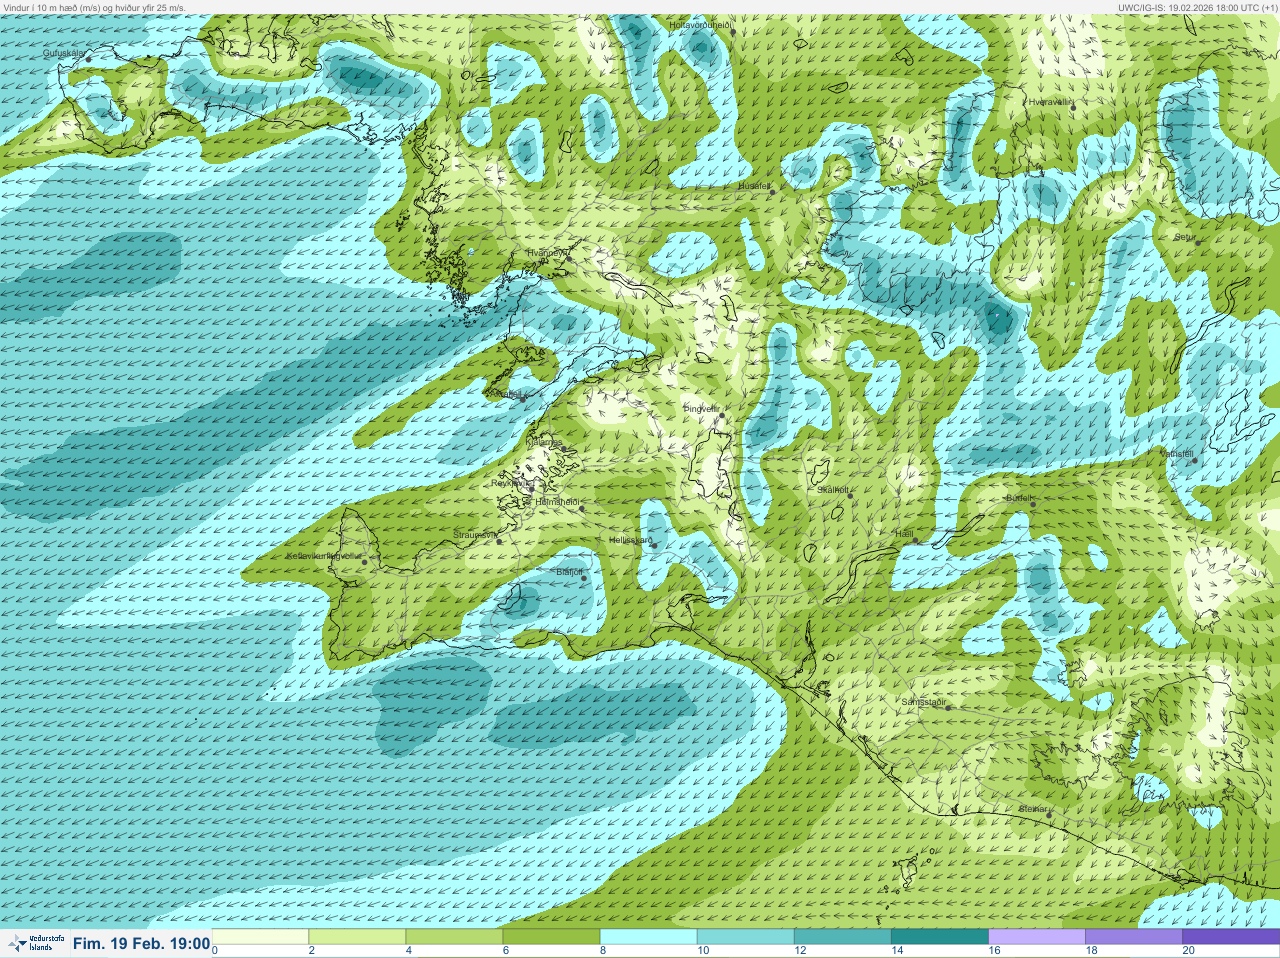Image resolution: width=1280 pixels, height=958 pixels.
Task: Click the Skálholt station marker dot
Action: coord(850,495)
